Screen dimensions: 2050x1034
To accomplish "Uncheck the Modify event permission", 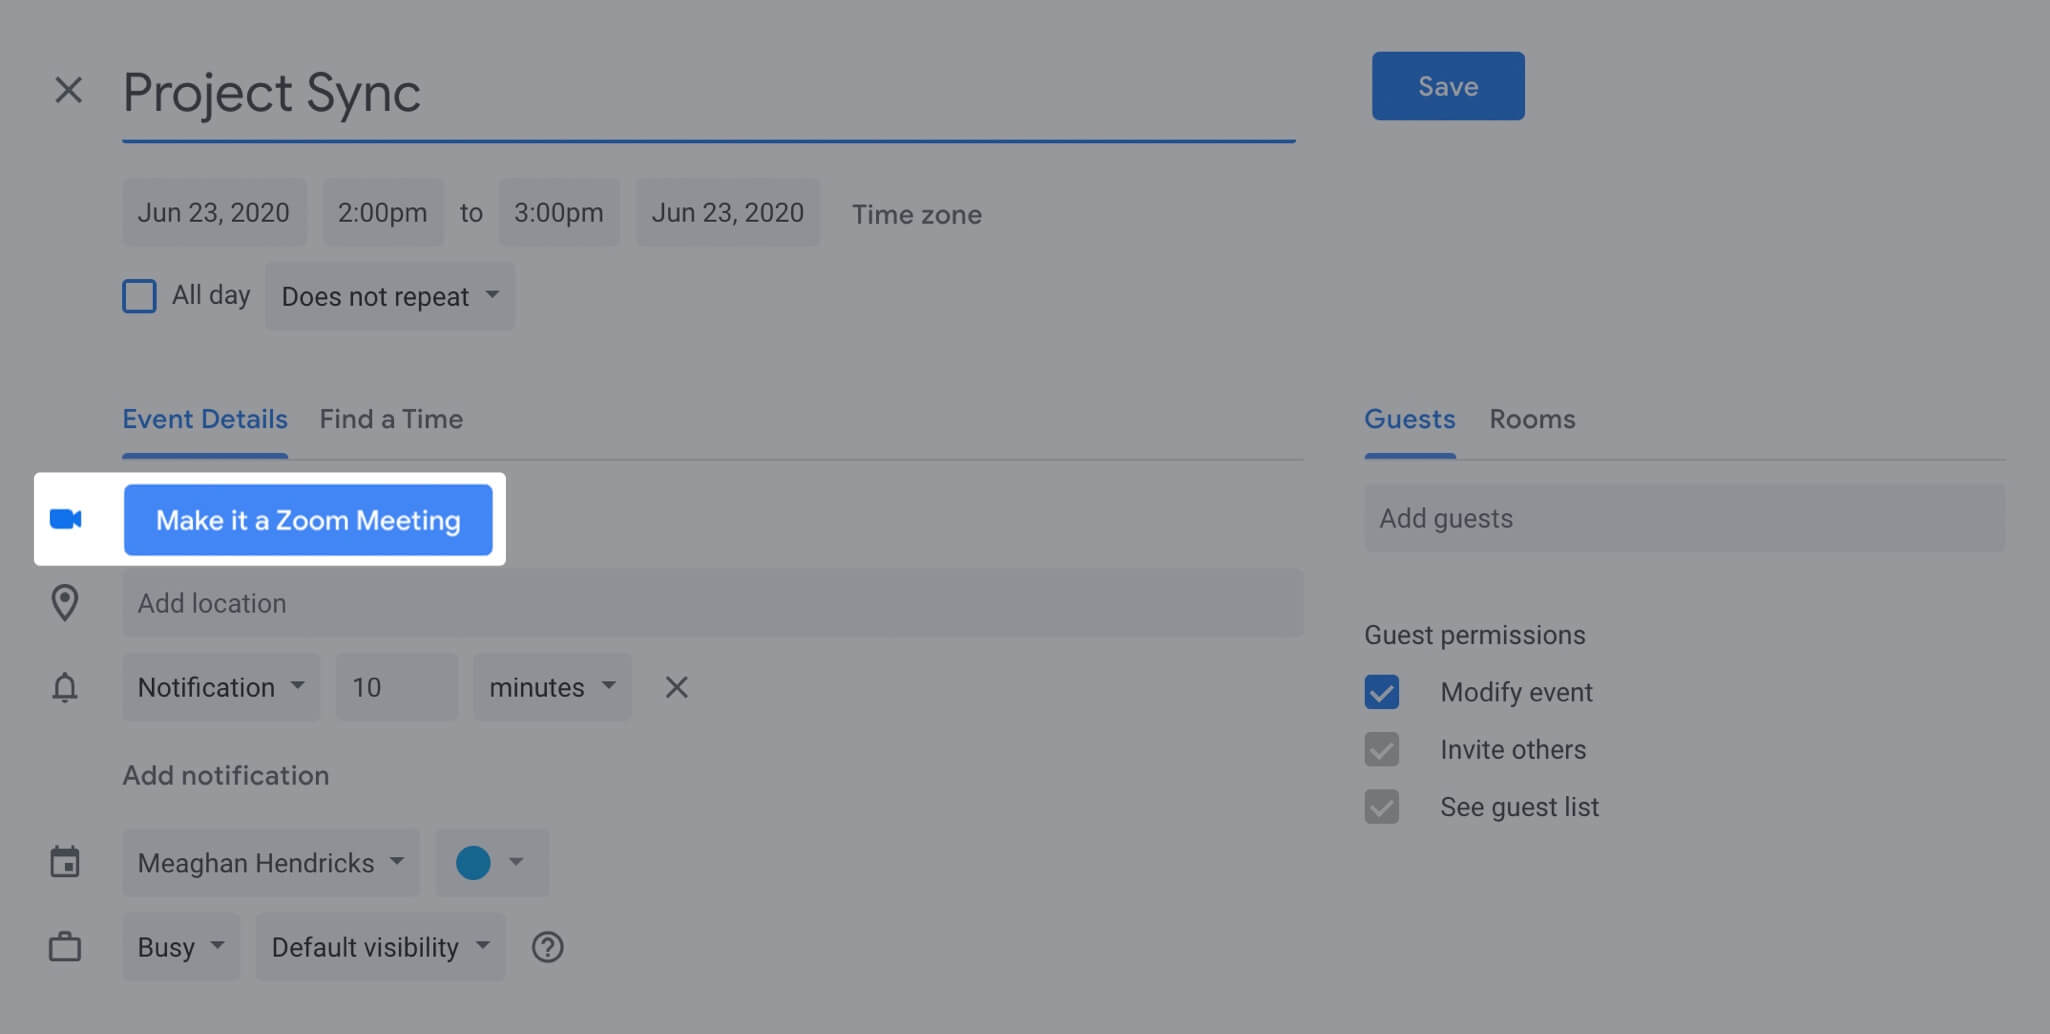I will click(x=1381, y=692).
